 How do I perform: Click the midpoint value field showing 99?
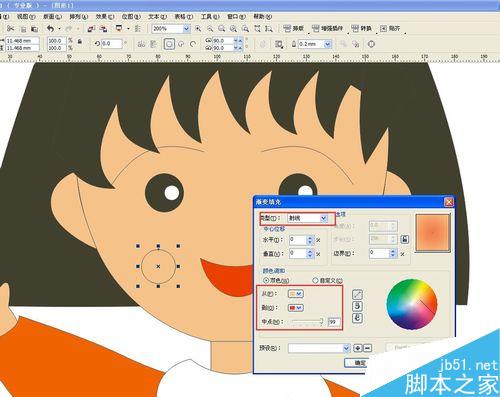click(334, 322)
